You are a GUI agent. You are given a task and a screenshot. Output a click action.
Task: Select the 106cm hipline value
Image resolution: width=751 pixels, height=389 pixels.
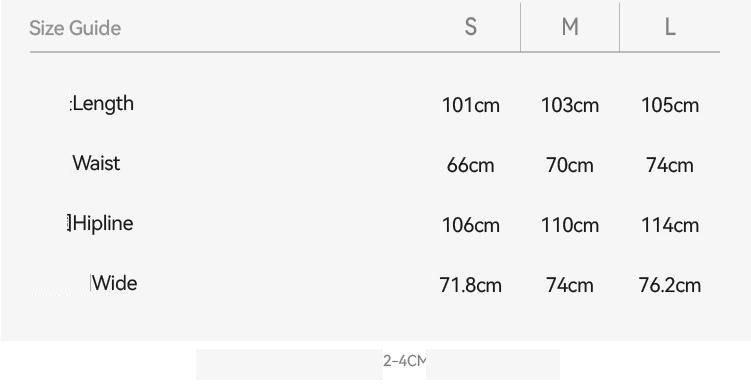tap(471, 225)
